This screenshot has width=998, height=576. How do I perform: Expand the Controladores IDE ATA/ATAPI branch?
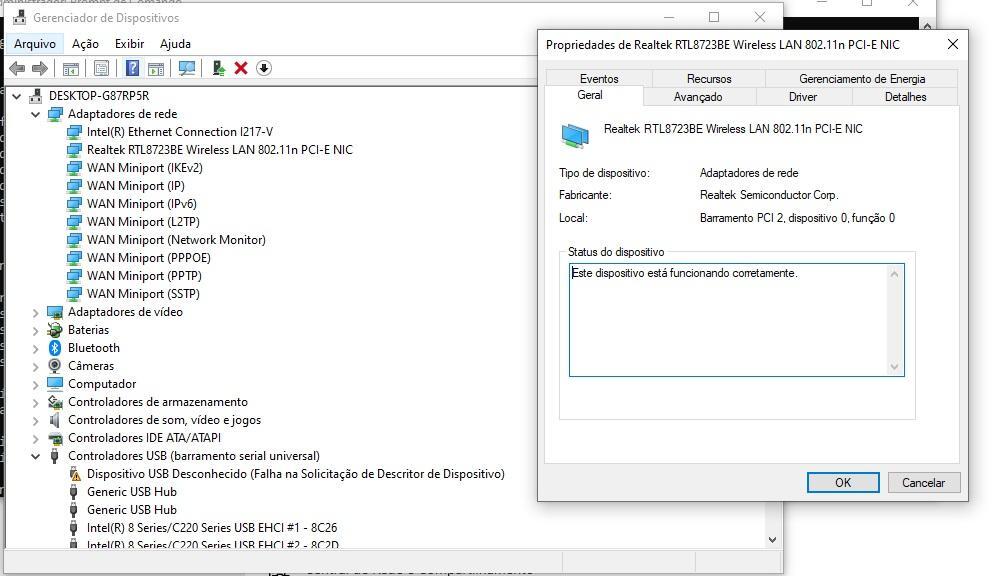click(x=36, y=439)
